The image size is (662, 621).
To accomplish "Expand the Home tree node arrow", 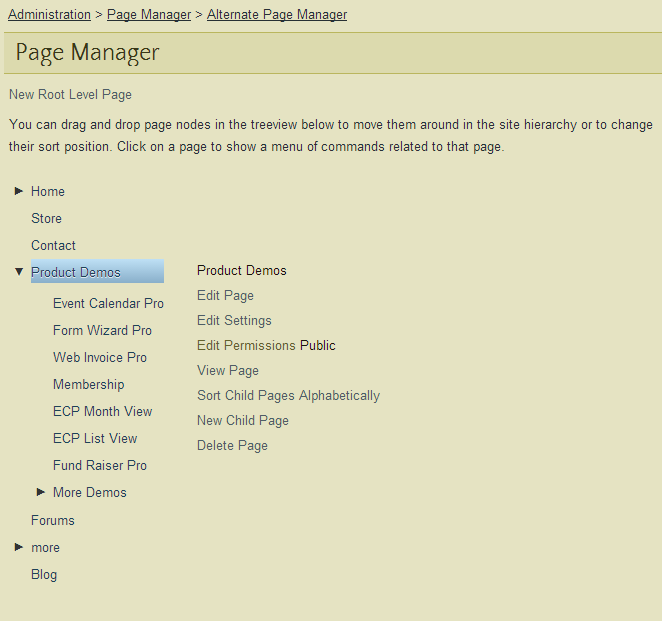I will 19,191.
